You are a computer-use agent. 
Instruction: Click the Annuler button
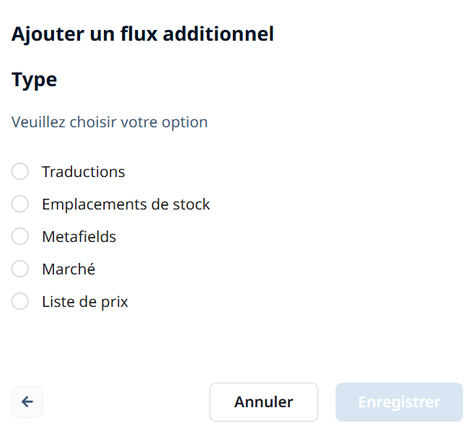coord(264,402)
